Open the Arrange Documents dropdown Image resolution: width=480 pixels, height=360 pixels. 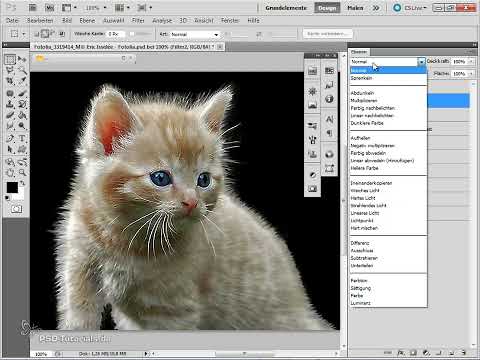(x=122, y=7)
